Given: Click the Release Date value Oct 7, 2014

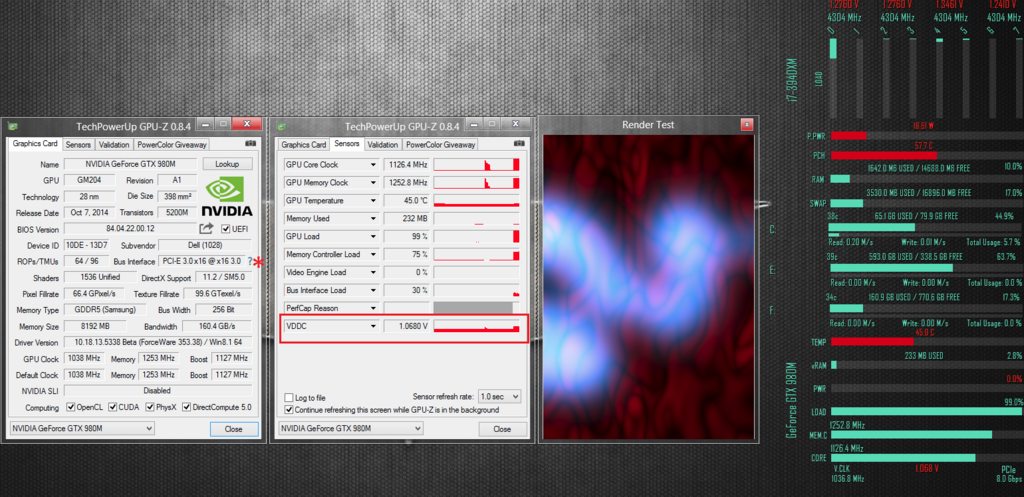Looking at the screenshot, I should (x=89, y=213).
